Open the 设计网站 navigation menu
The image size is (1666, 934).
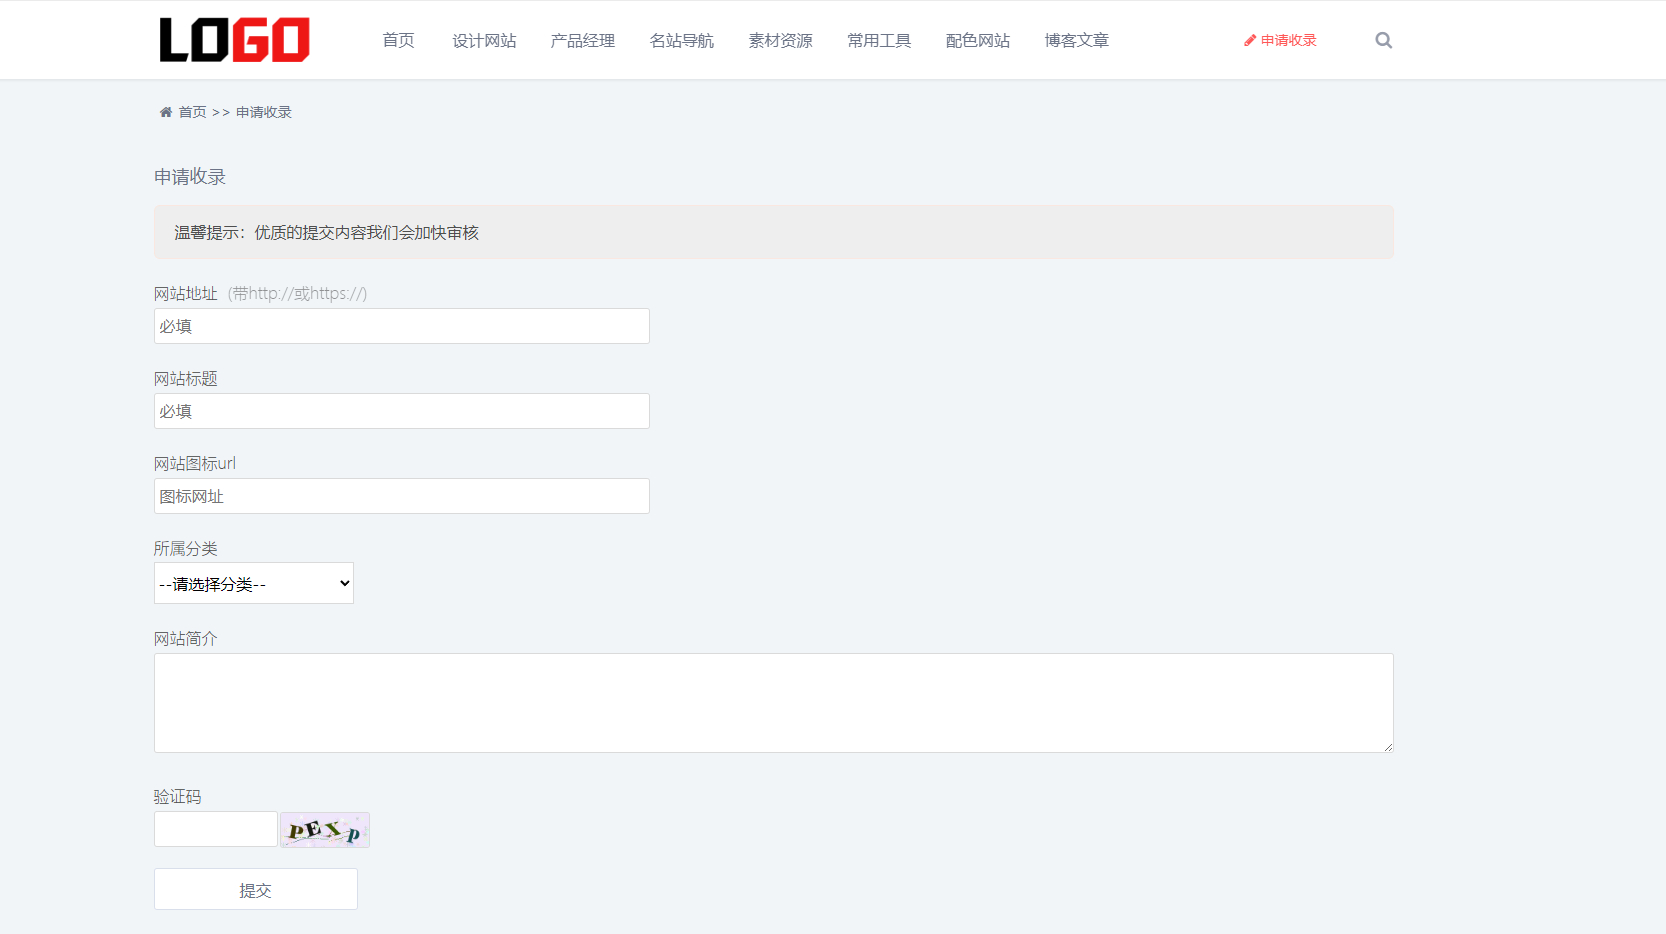pos(484,40)
